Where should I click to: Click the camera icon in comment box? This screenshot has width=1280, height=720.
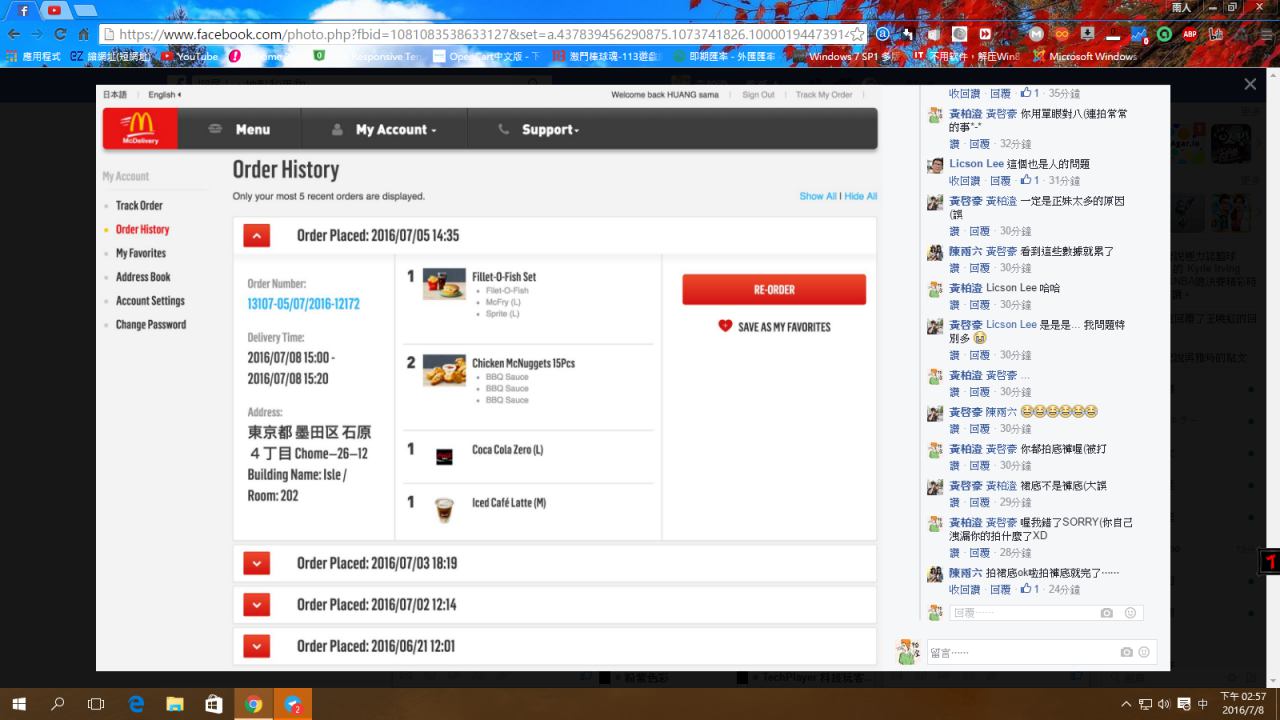(x=1126, y=652)
